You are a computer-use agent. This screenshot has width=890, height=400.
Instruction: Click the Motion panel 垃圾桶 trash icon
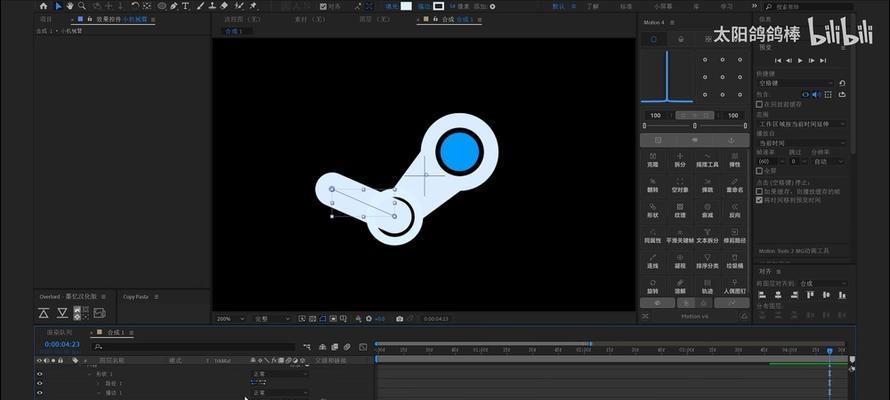pyautogui.click(x=734, y=258)
